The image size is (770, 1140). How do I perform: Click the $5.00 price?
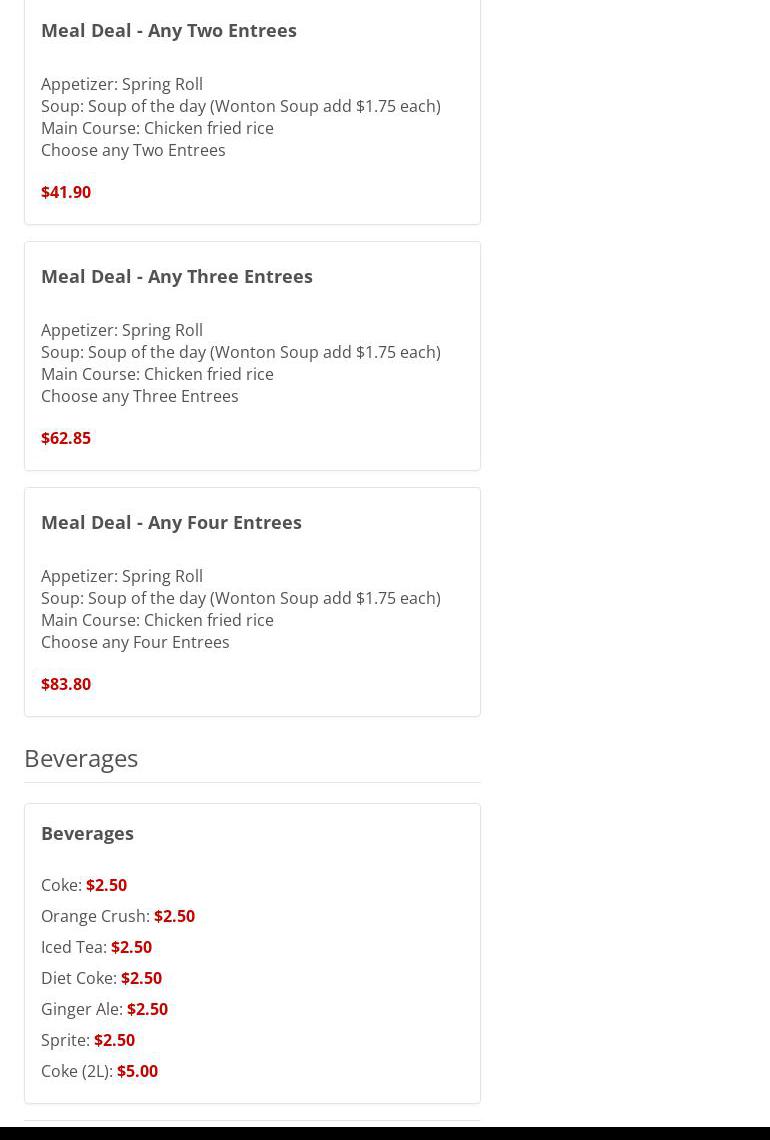point(137,1071)
